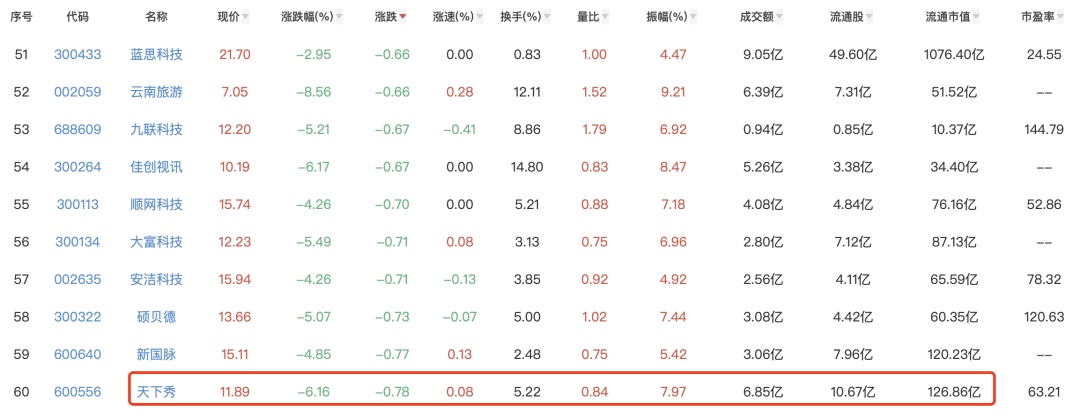Viewport: 1080px width, 418px height.
Task: Click the red sort arrow beside 涨跌
Action: coord(403,18)
